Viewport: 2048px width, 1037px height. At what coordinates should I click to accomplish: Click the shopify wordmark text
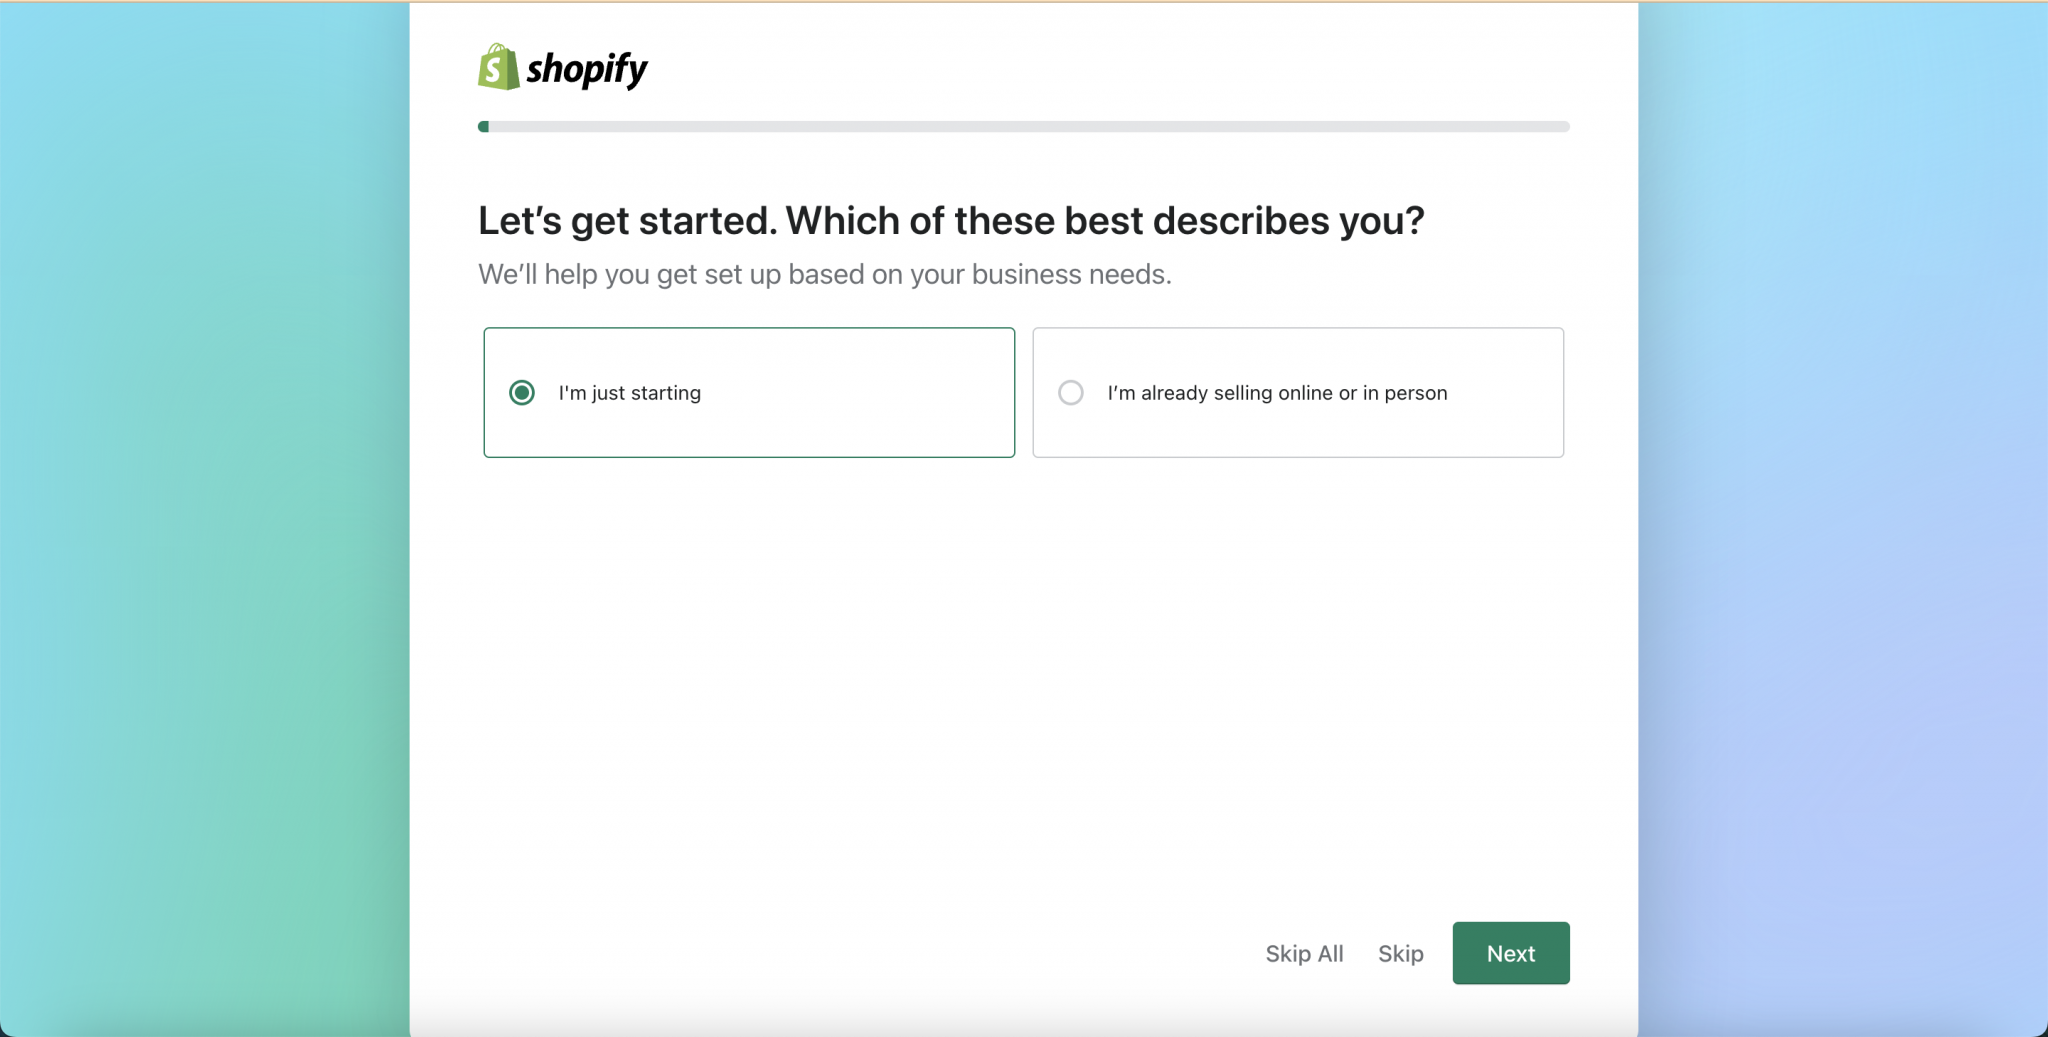pyautogui.click(x=587, y=69)
